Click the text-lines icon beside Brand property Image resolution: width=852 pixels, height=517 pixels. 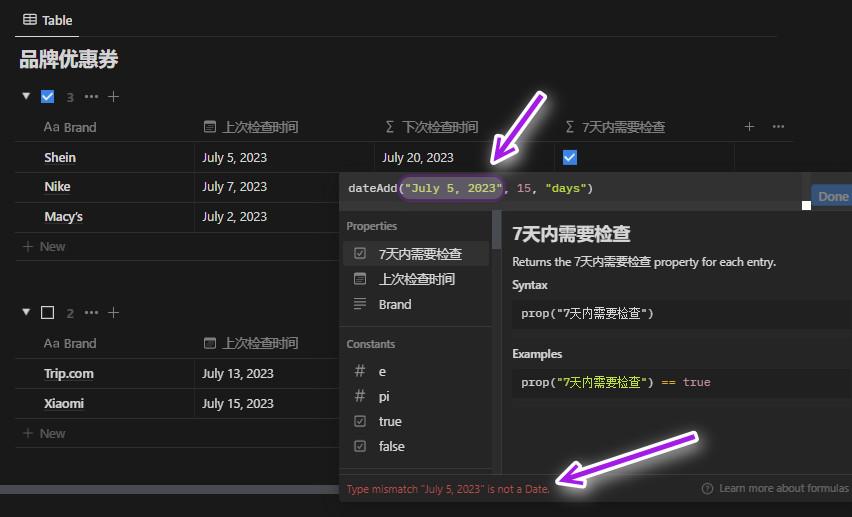360,304
